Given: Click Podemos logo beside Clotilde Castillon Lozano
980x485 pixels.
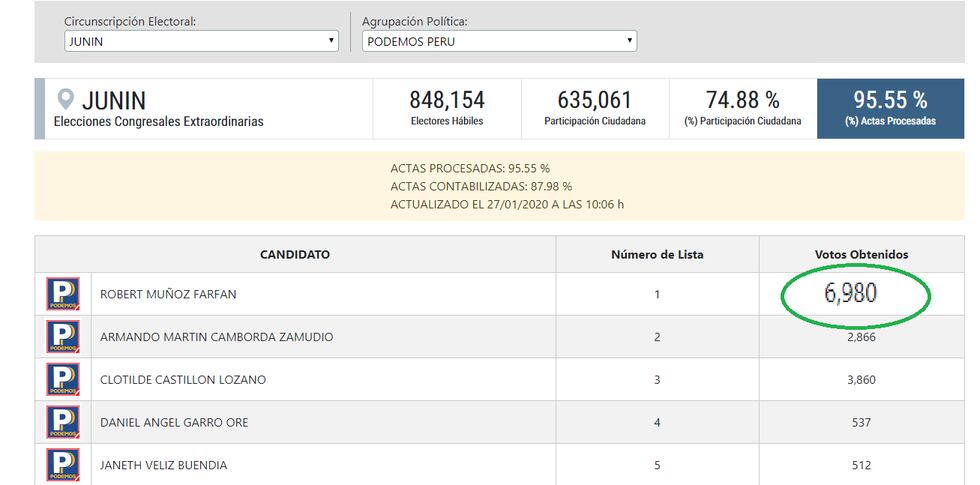Looking at the screenshot, I should click(62, 380).
